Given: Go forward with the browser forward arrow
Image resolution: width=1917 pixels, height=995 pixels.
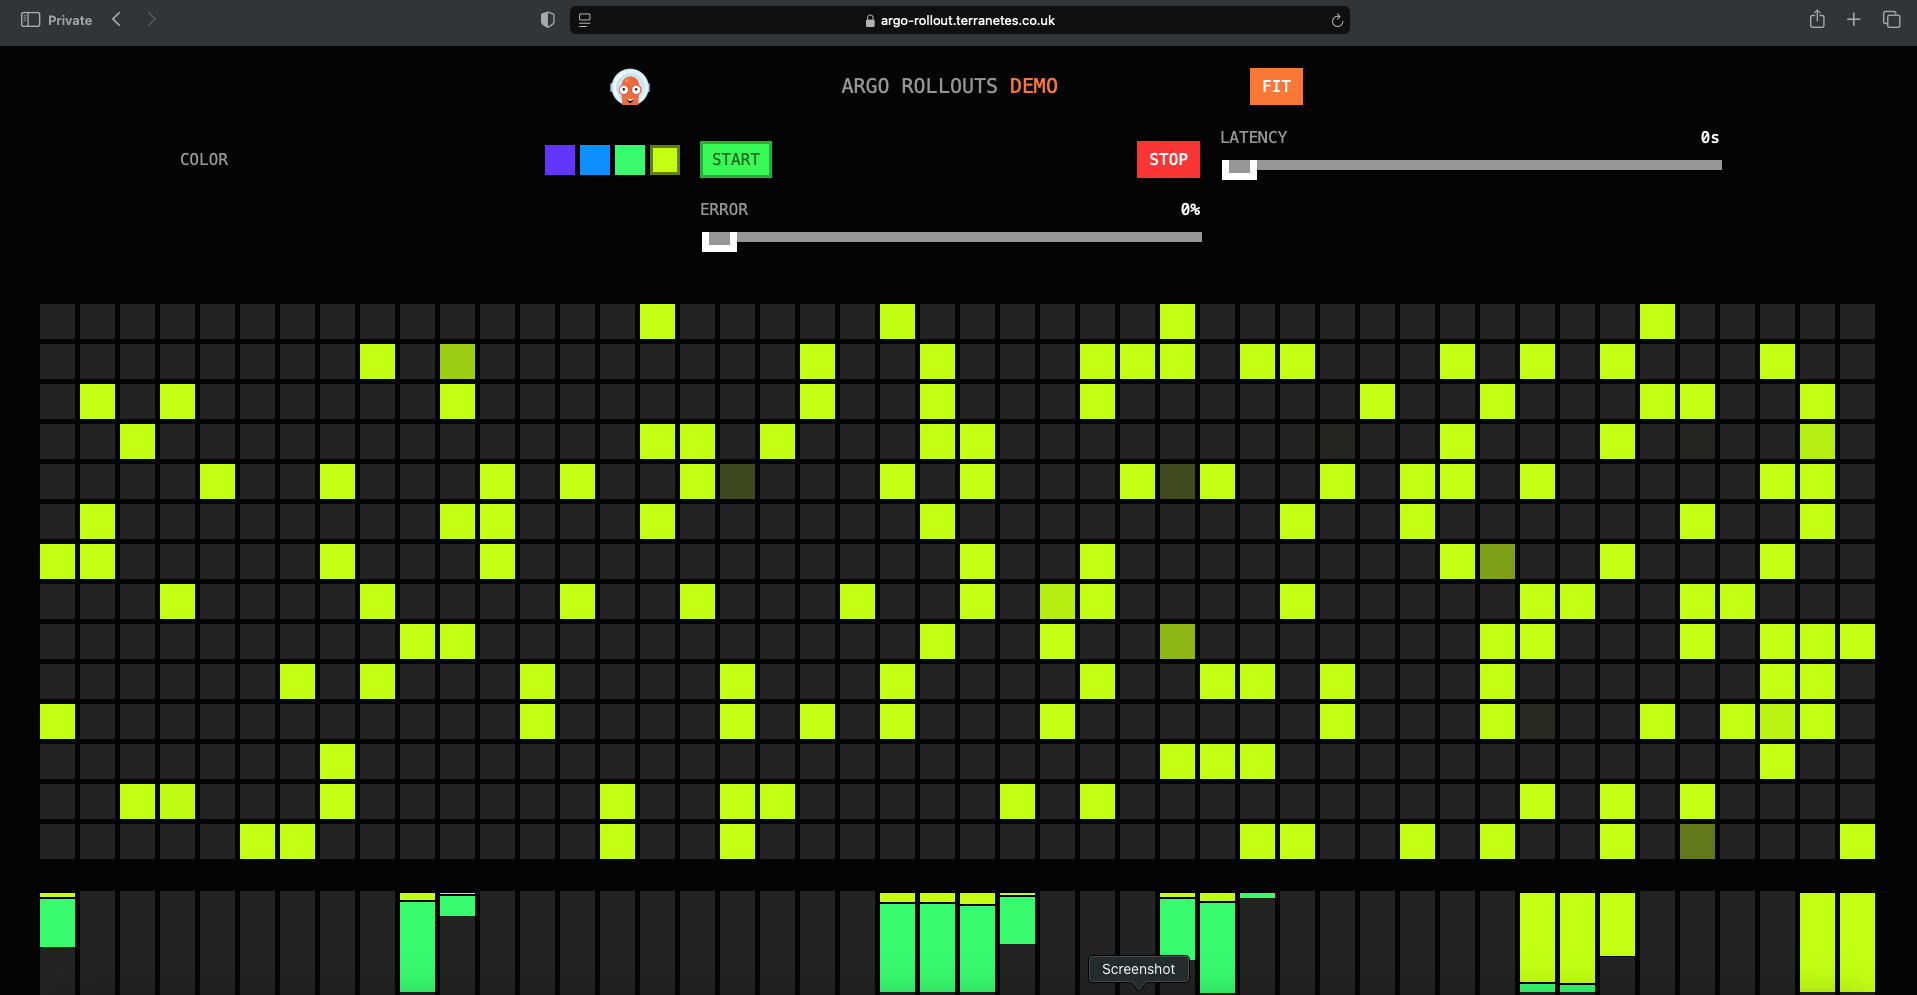Looking at the screenshot, I should [151, 19].
